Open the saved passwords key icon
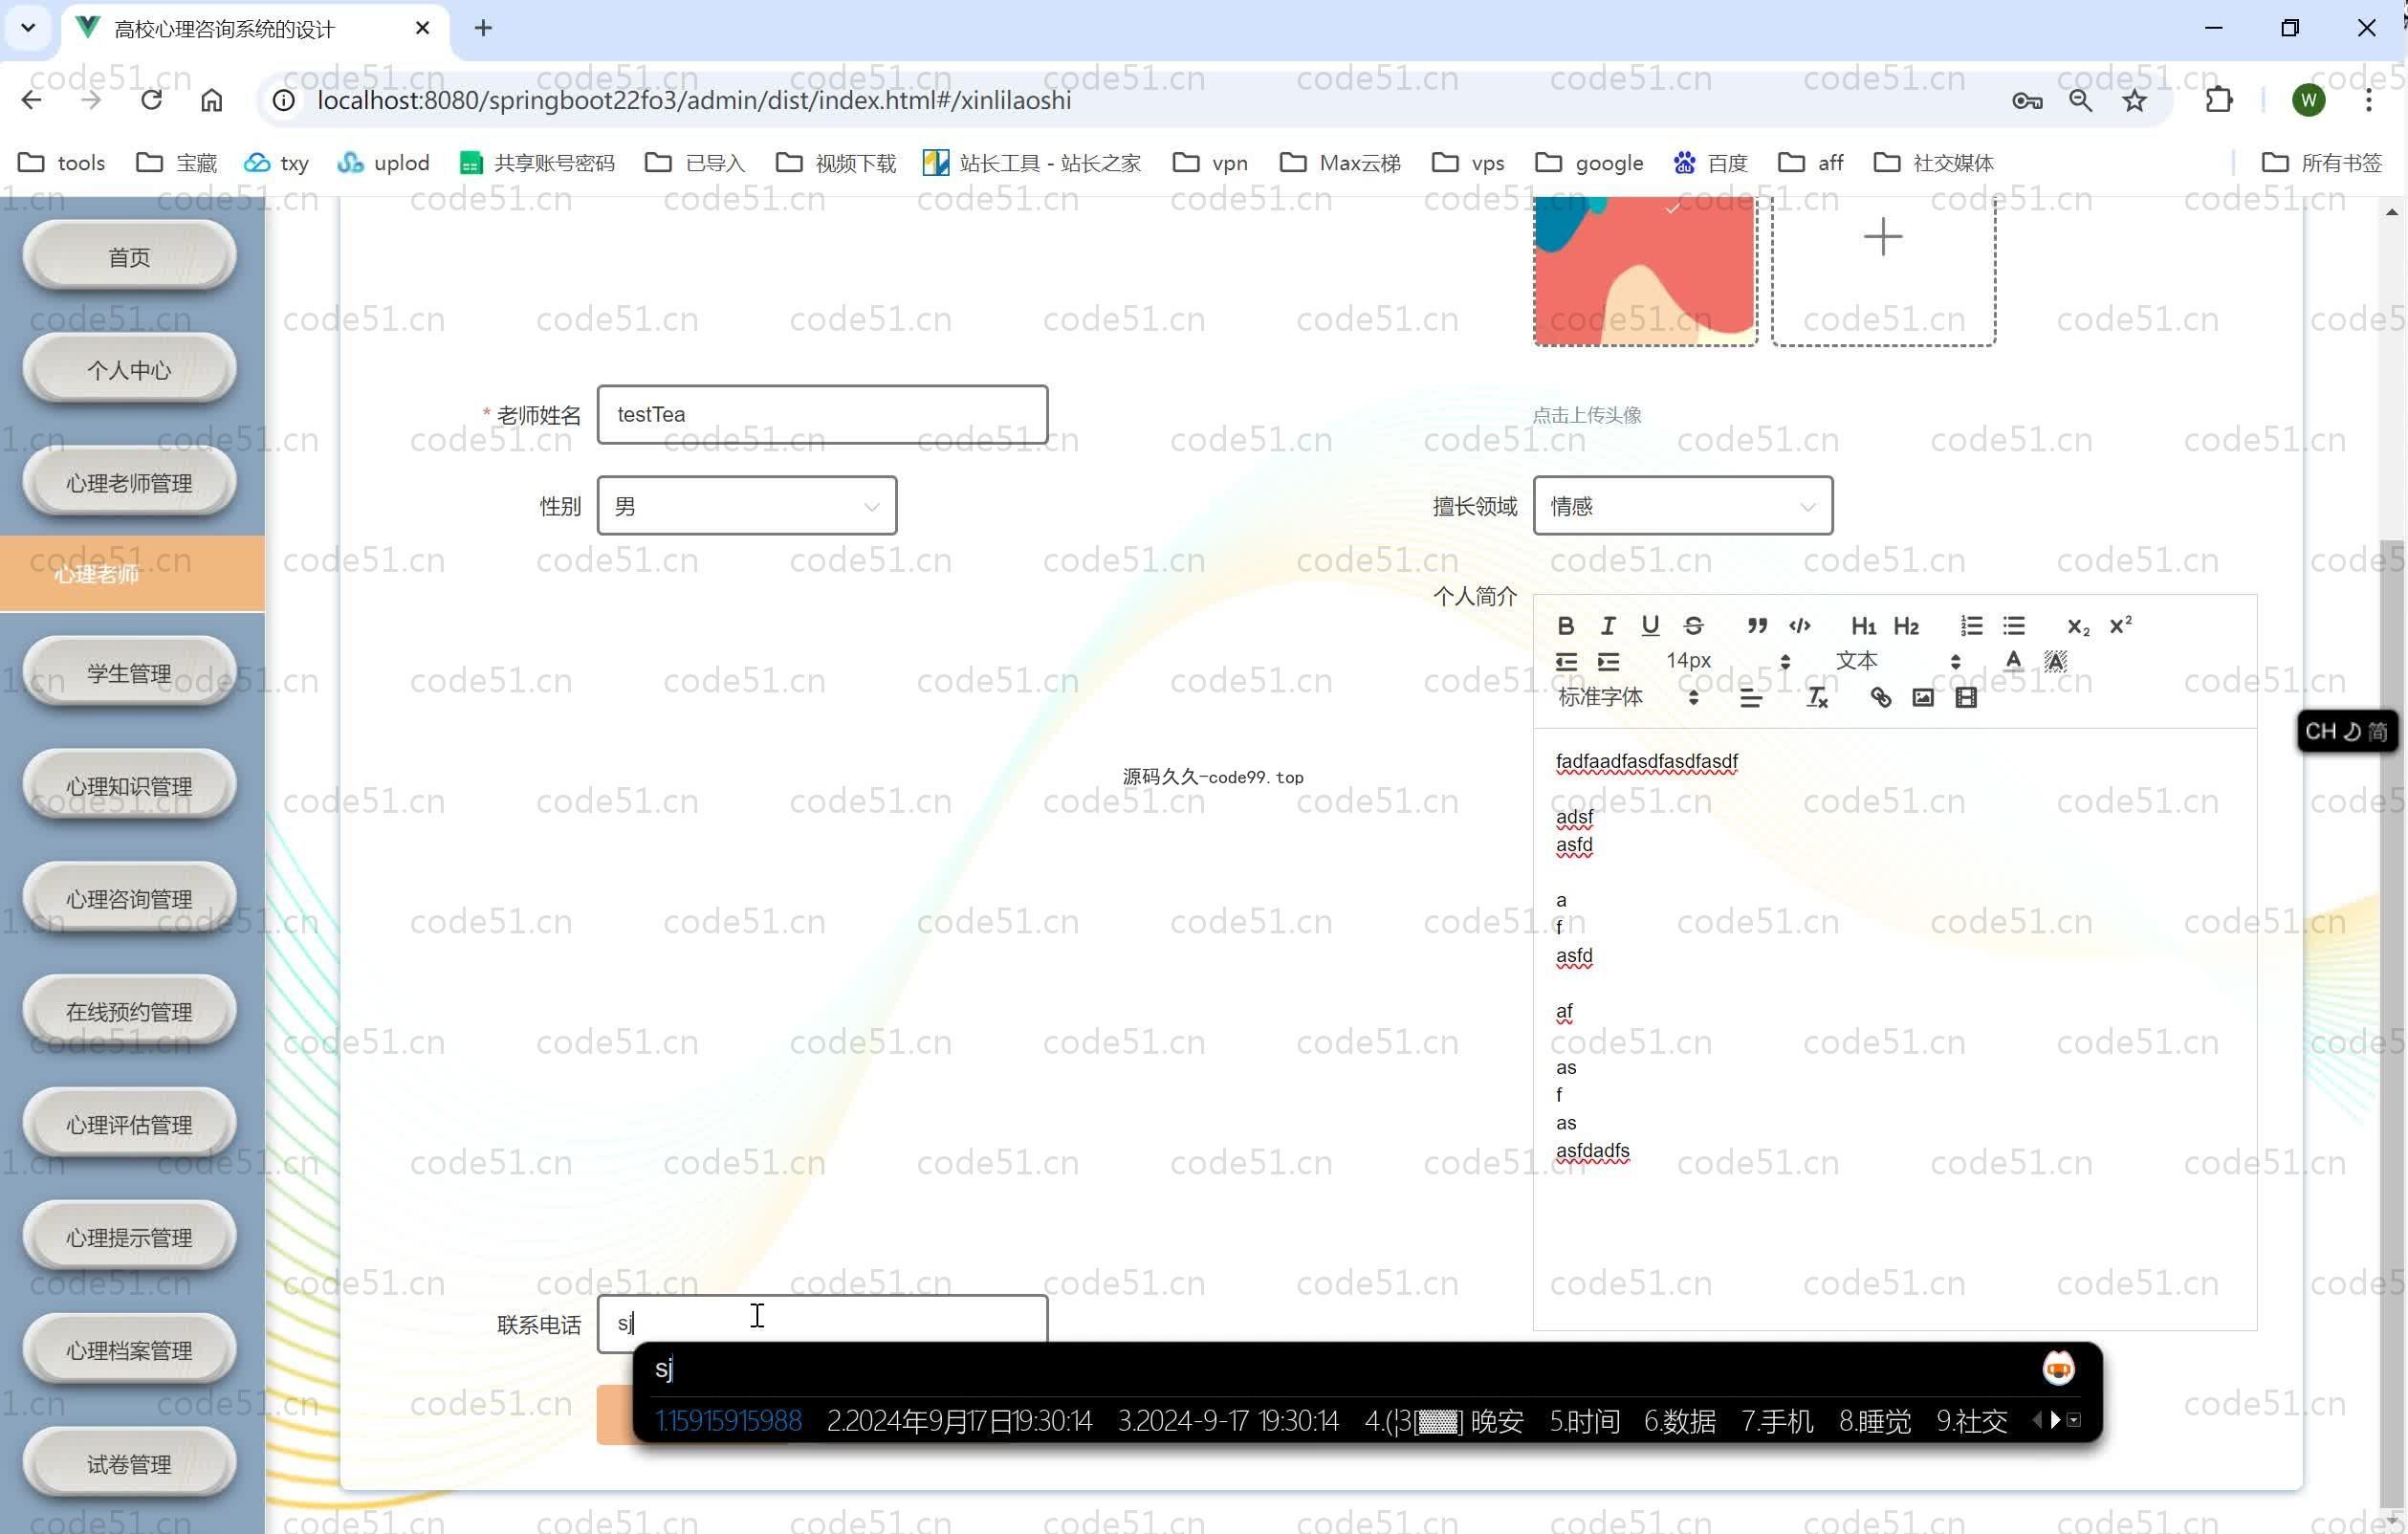Screen dimensions: 2408x1534 click(2027, 100)
